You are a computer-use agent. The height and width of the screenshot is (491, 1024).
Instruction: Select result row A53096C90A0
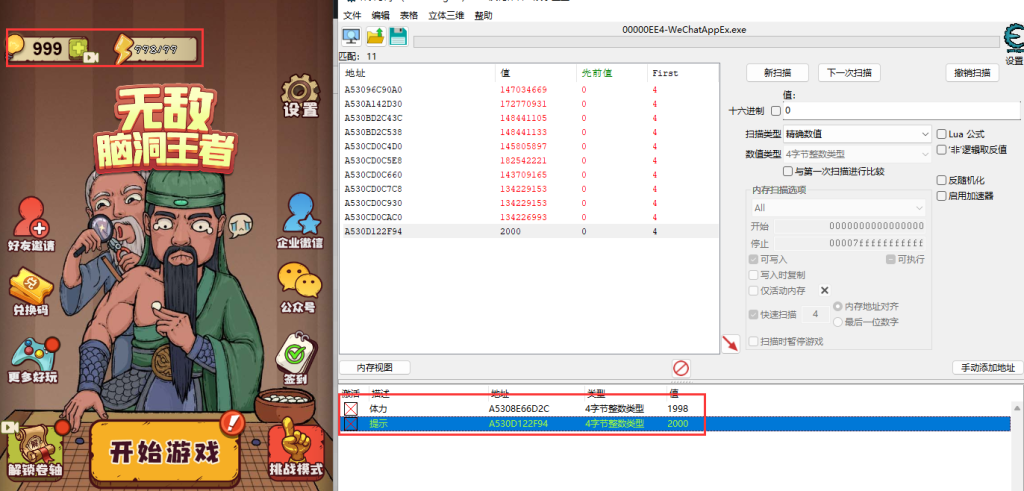pyautogui.click(x=529, y=89)
